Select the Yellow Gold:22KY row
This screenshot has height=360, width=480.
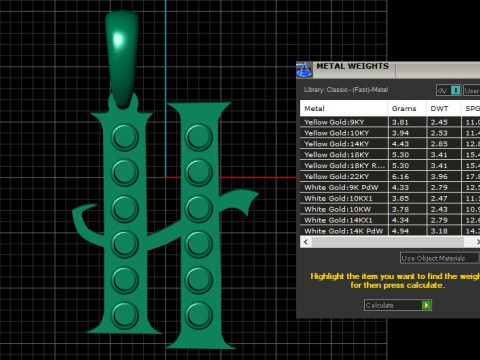(x=390, y=176)
